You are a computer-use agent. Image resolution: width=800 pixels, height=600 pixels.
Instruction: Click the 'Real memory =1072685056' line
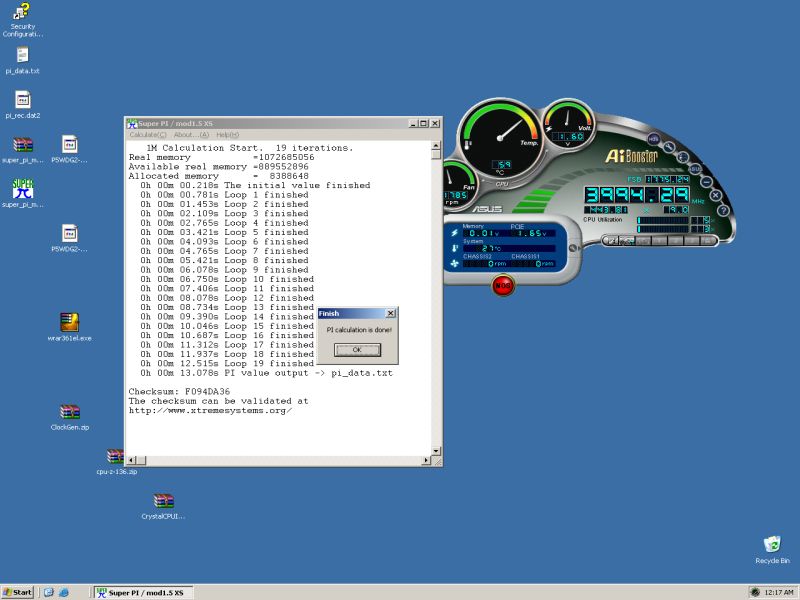[221, 157]
